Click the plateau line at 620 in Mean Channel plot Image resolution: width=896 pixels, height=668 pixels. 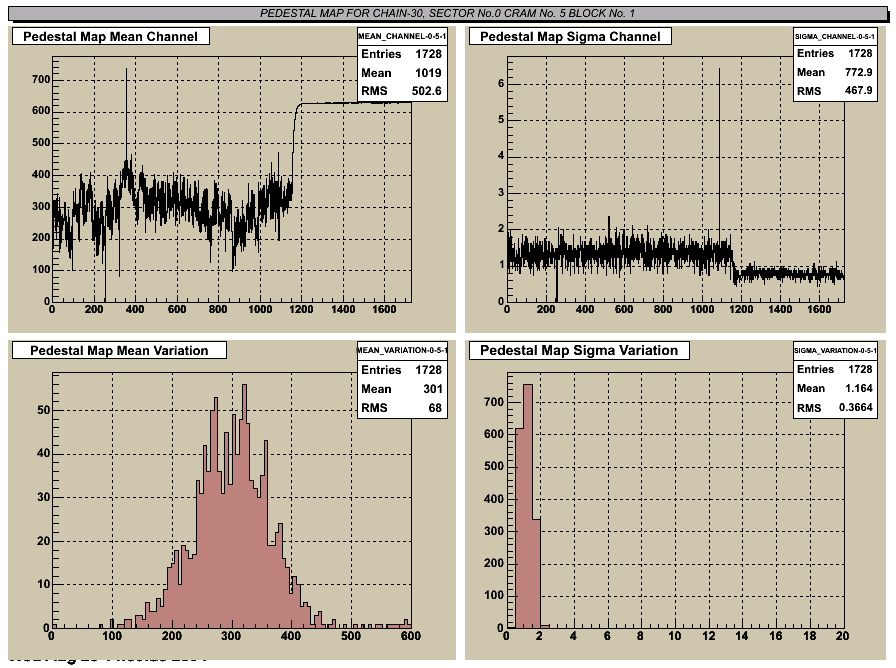tap(354, 103)
